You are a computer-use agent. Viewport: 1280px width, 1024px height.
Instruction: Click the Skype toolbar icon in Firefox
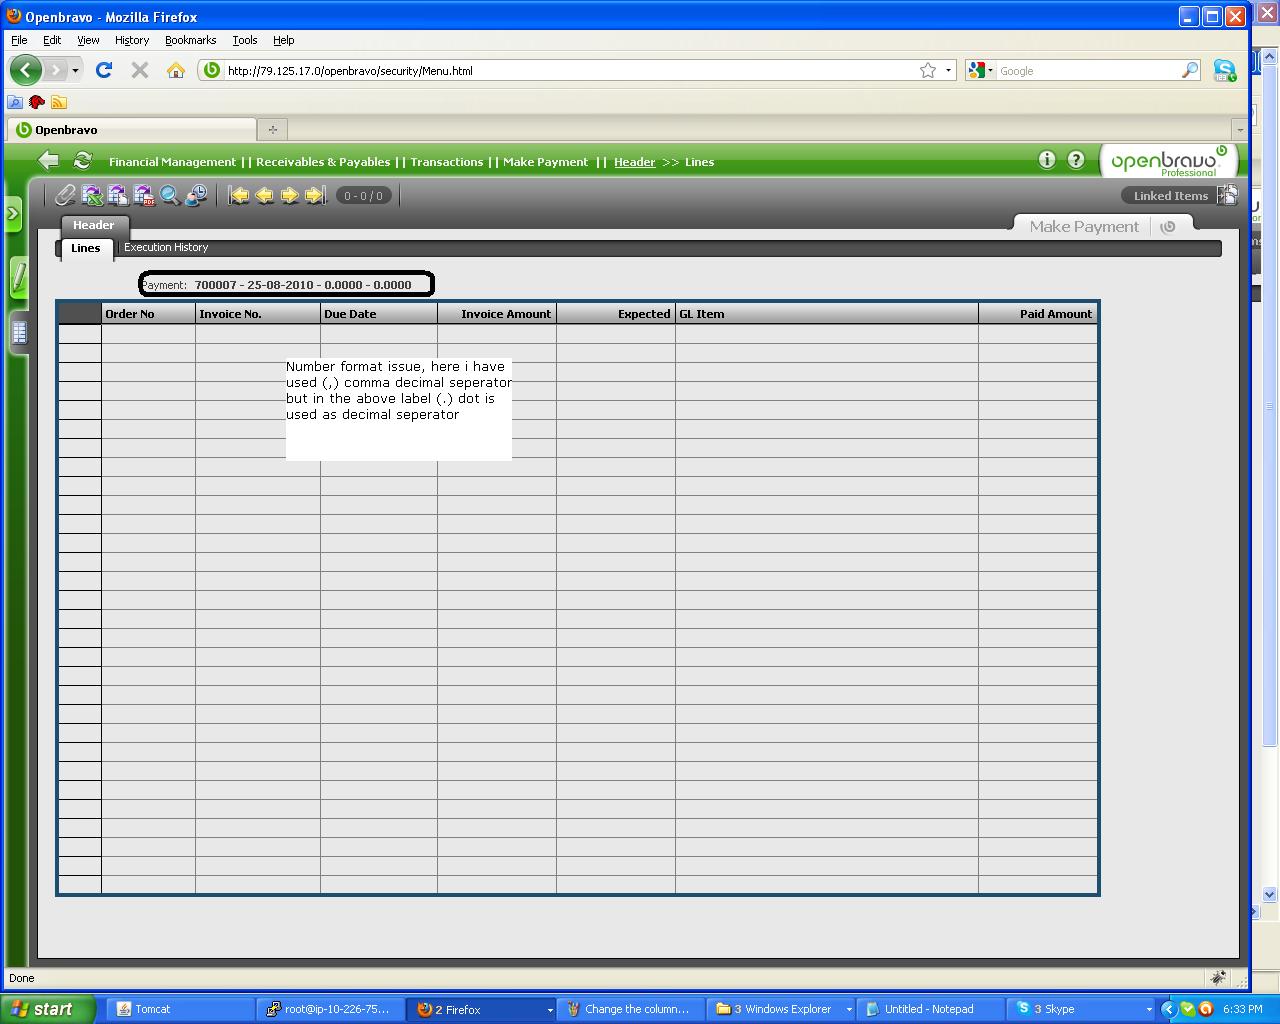tap(1225, 70)
